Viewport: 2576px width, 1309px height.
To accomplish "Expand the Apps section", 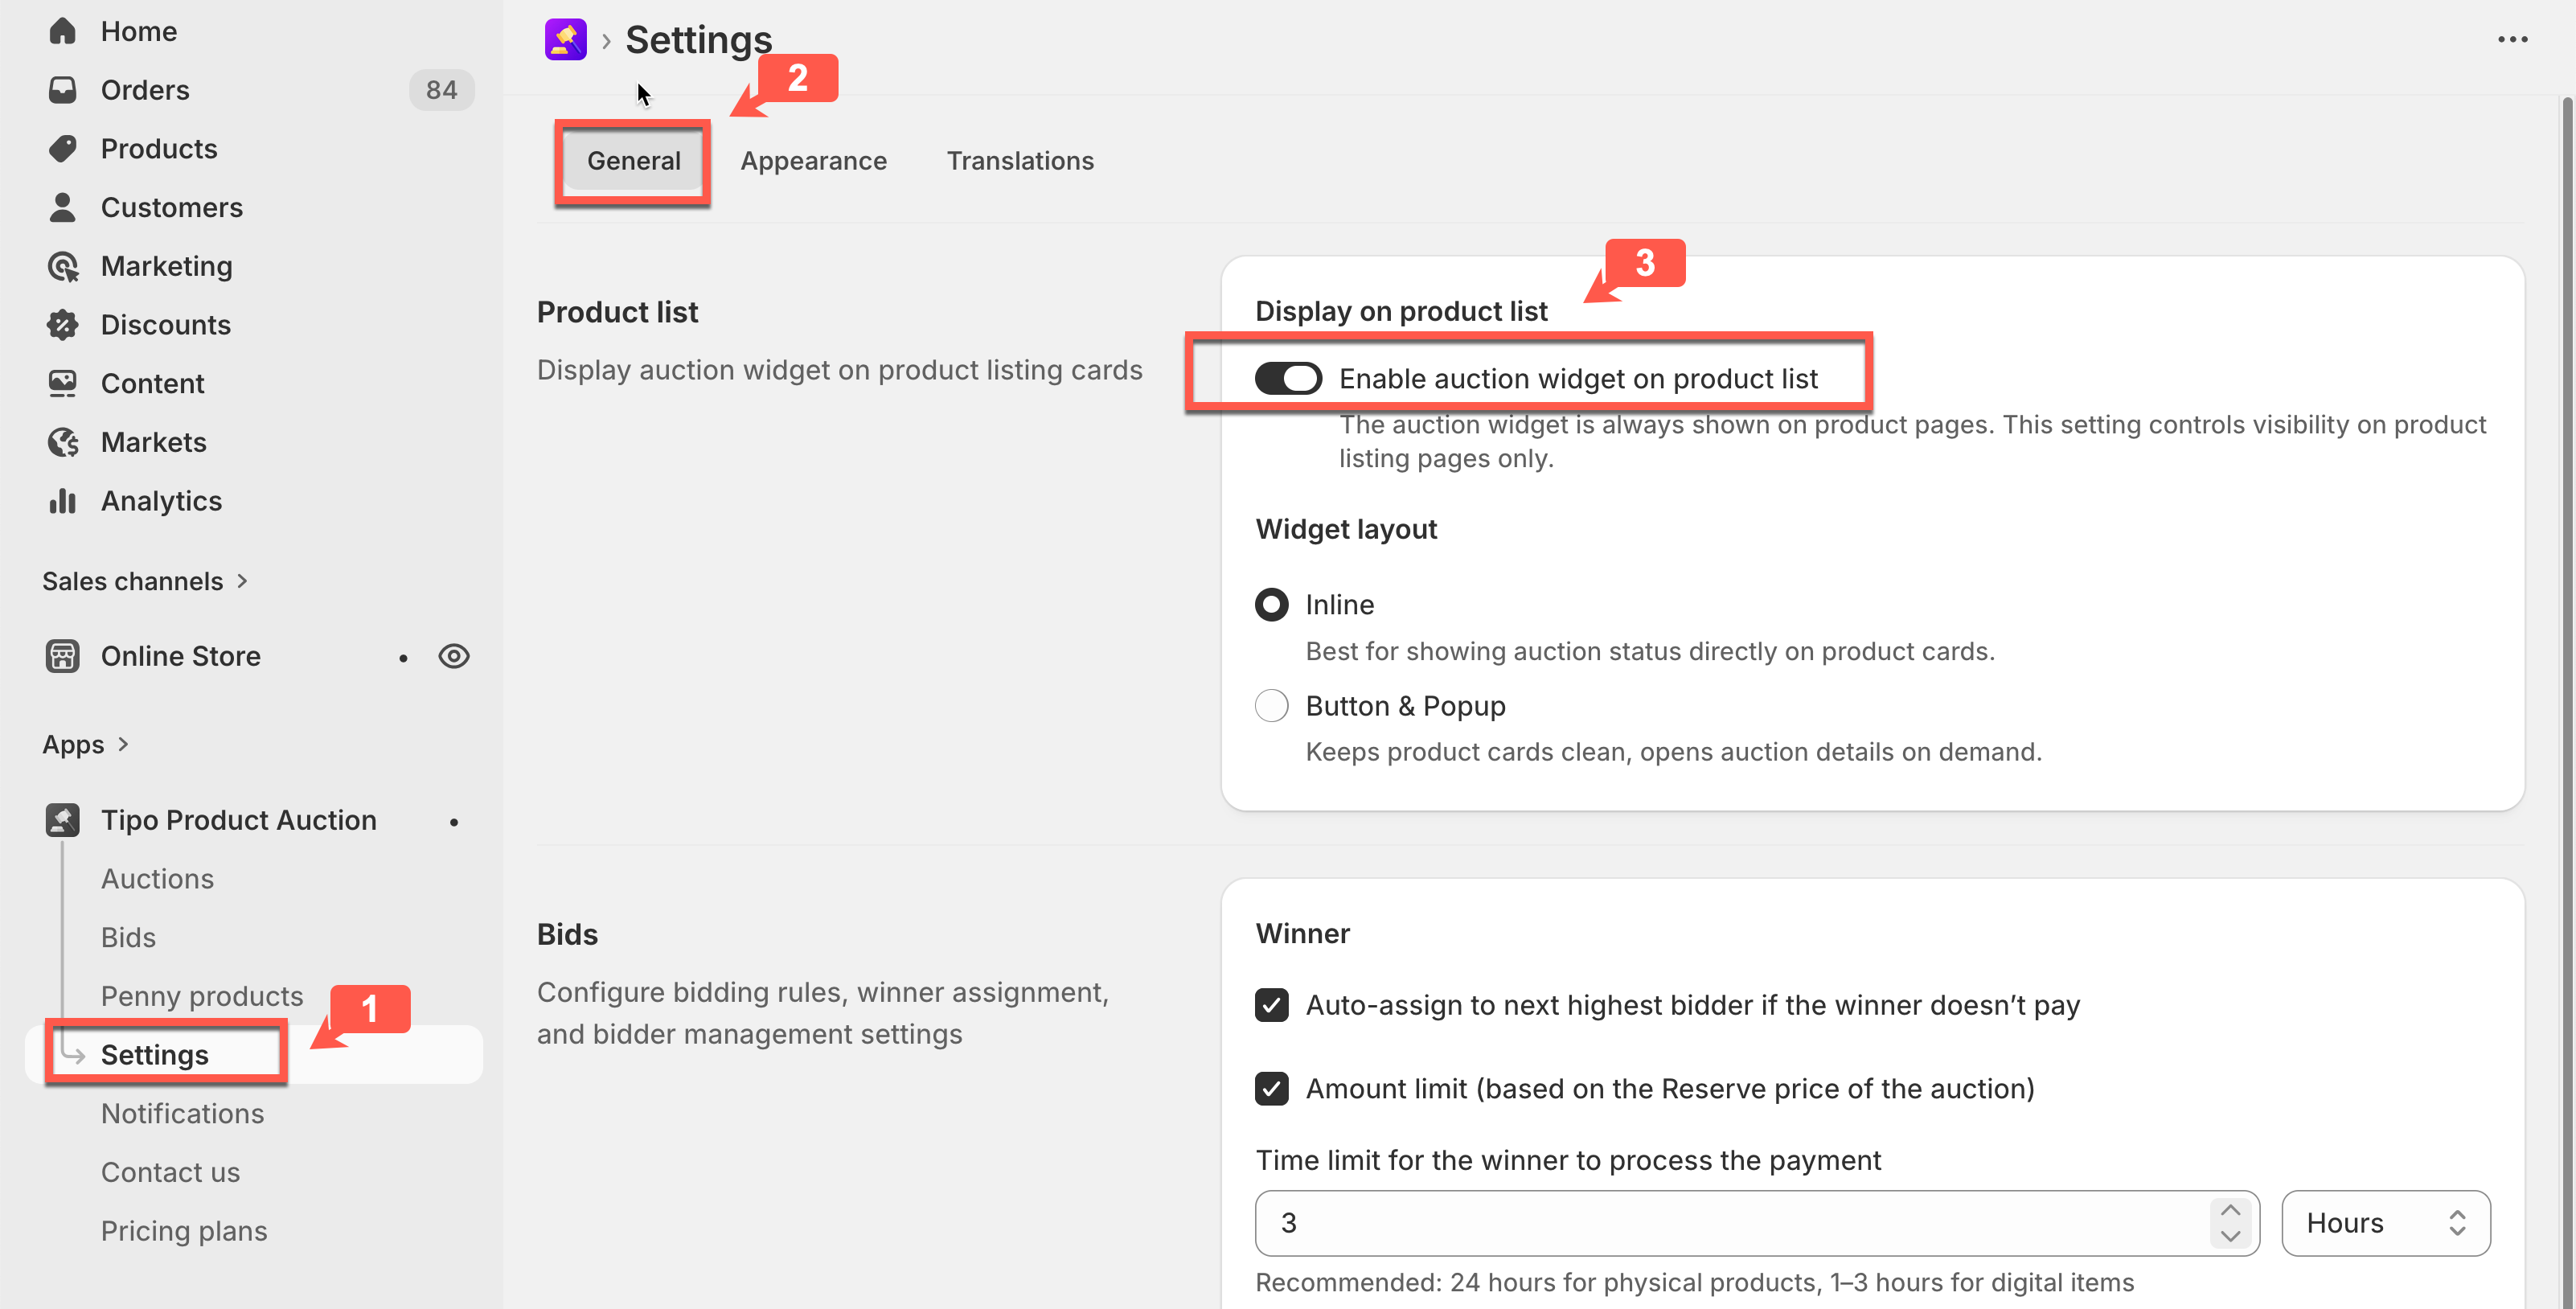I will point(85,745).
